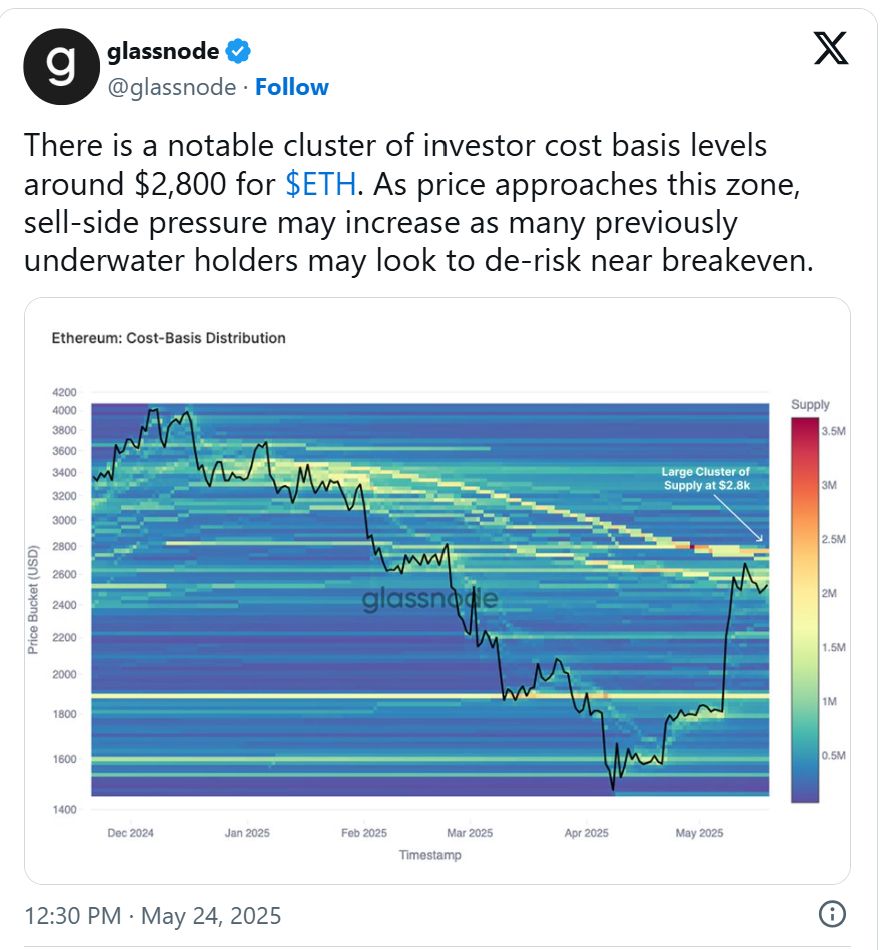
Task: Follow the glassnode account
Action: [291, 87]
